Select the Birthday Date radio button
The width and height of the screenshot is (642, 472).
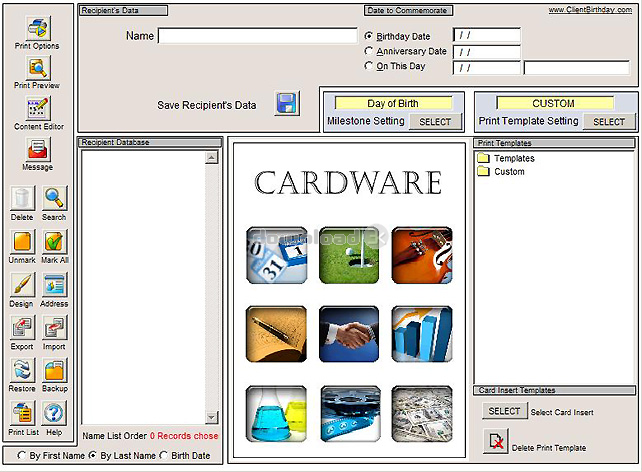(368, 36)
